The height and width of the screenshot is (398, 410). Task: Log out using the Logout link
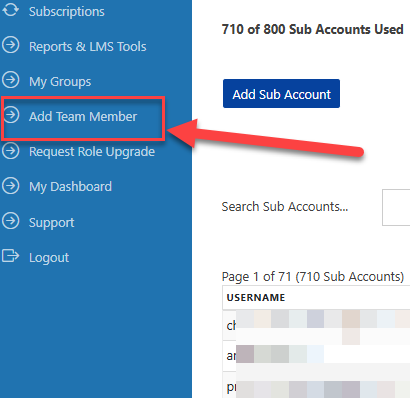(x=49, y=258)
